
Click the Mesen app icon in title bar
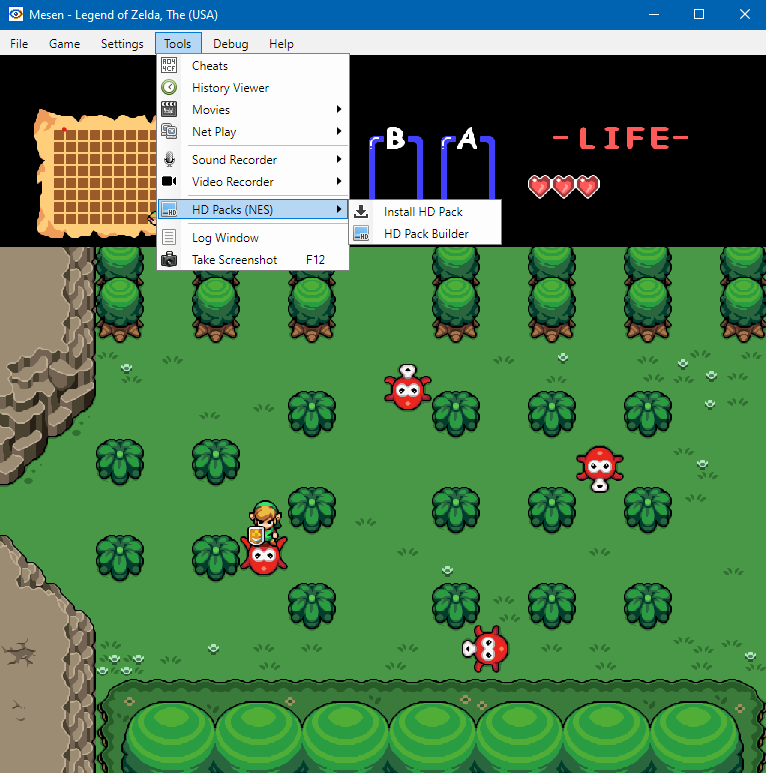tap(16, 14)
